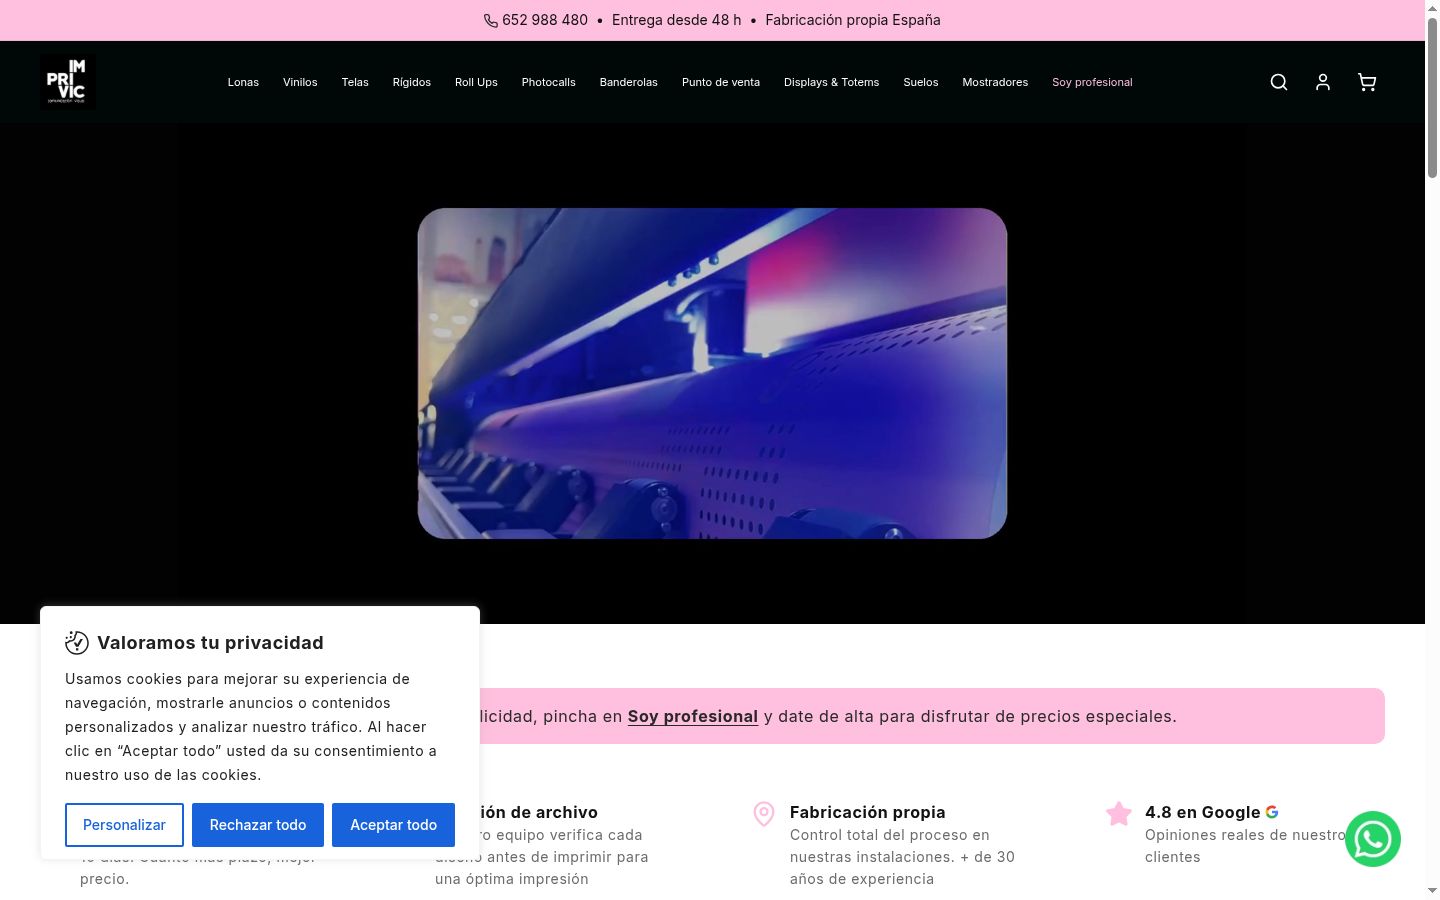
Task: Click the Personalizar cookie button
Action: (124, 825)
